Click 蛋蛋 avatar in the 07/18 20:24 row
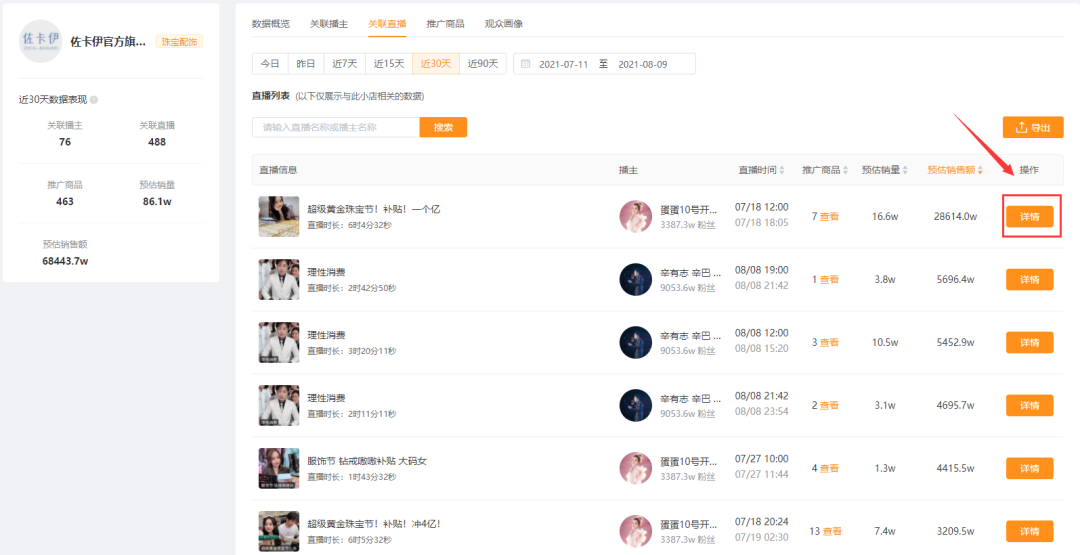Screen dimensions: 1080x555 [636, 532]
